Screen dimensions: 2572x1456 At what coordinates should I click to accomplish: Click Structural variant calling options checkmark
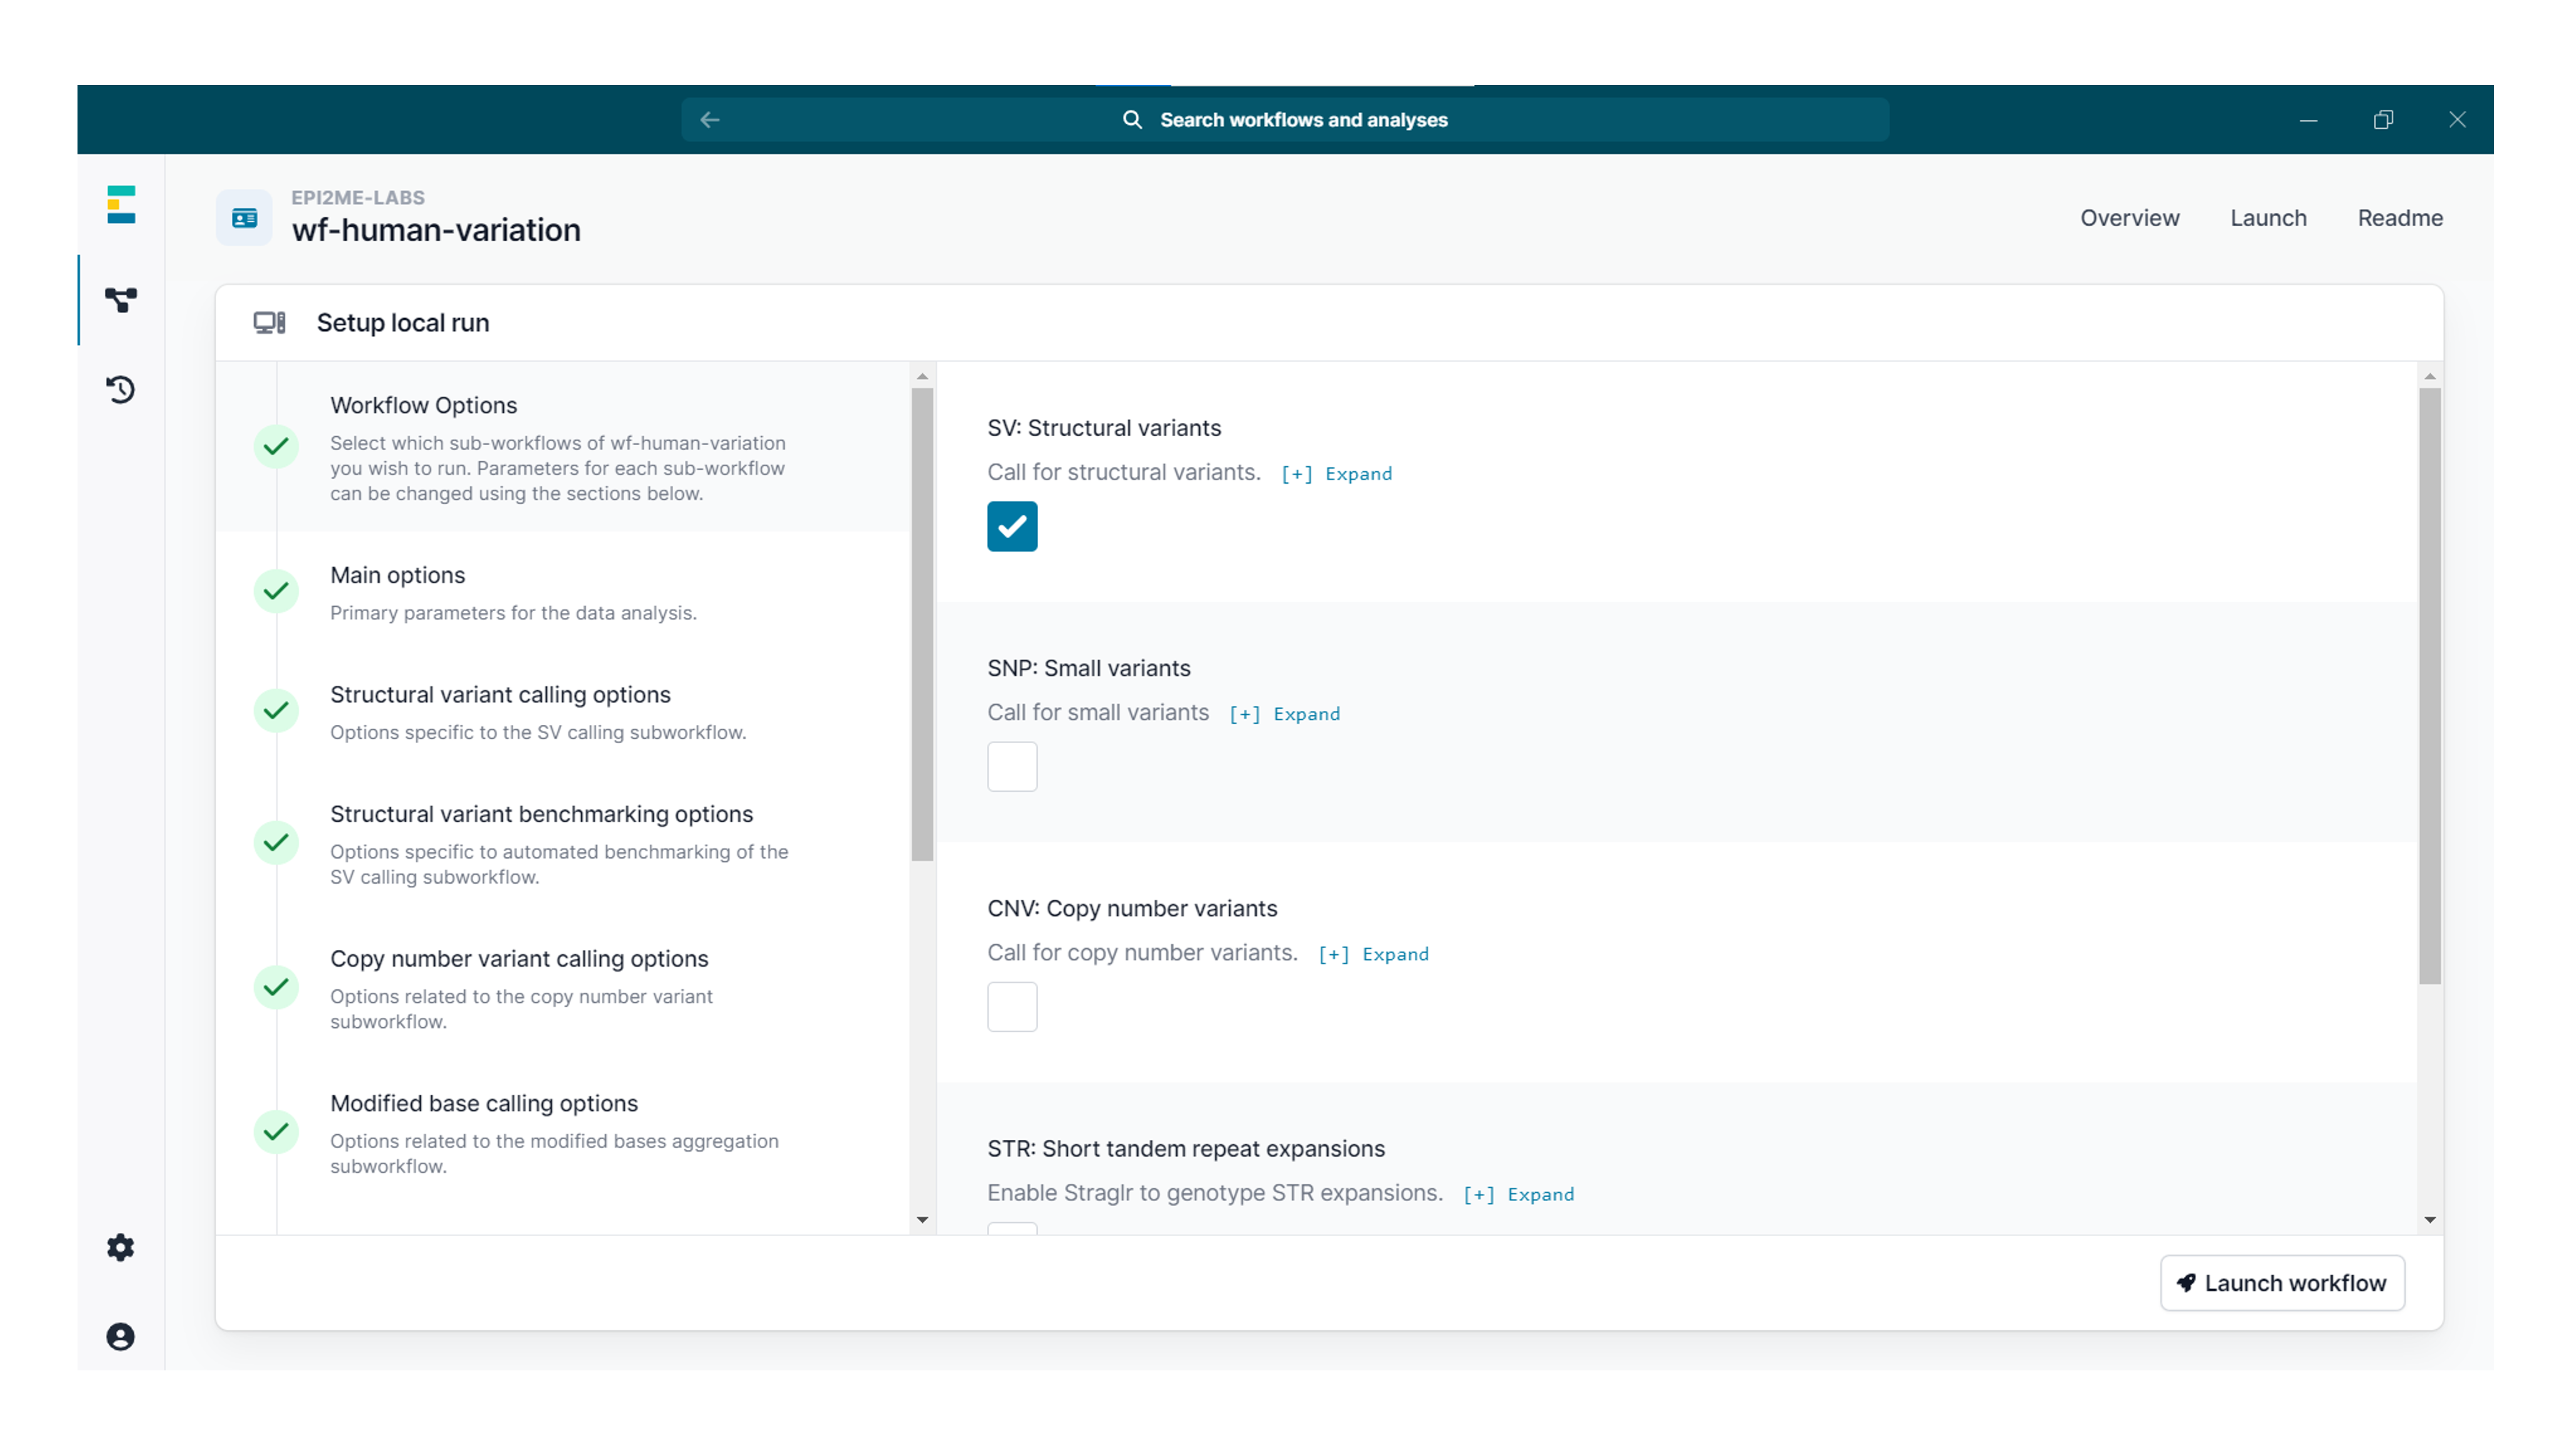(276, 711)
